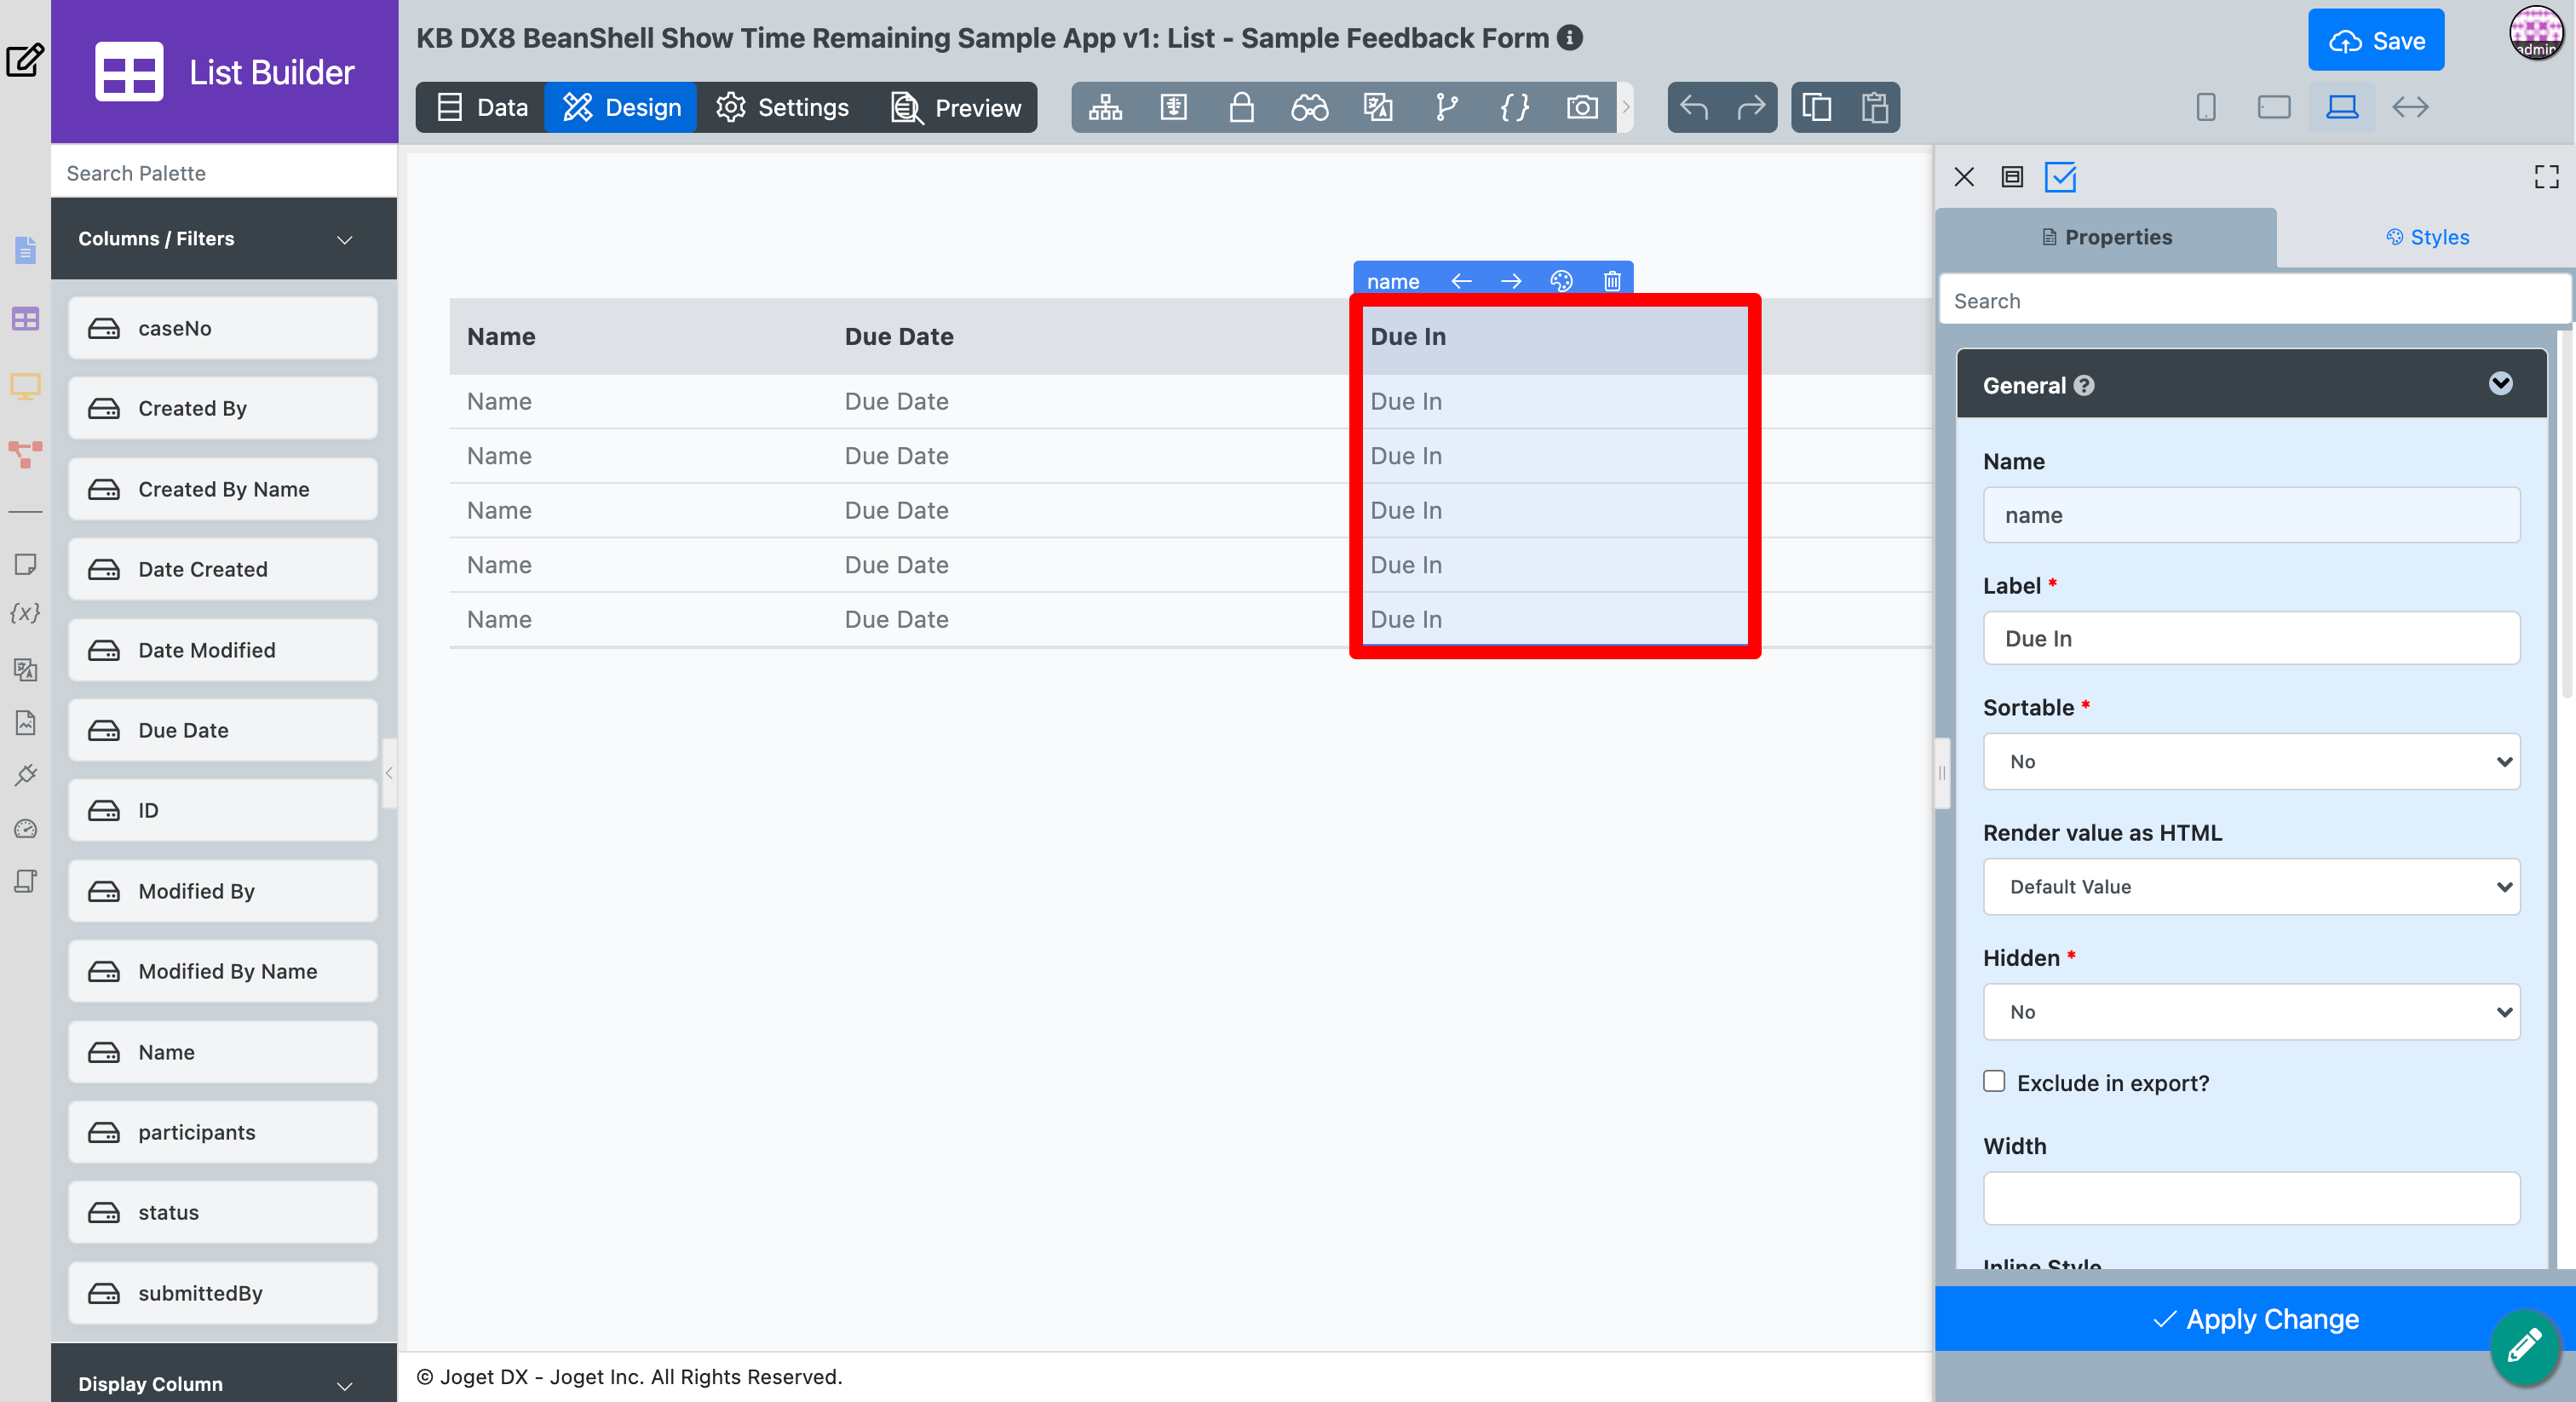Open the Settings tab
2576x1402 pixels.
click(x=782, y=107)
